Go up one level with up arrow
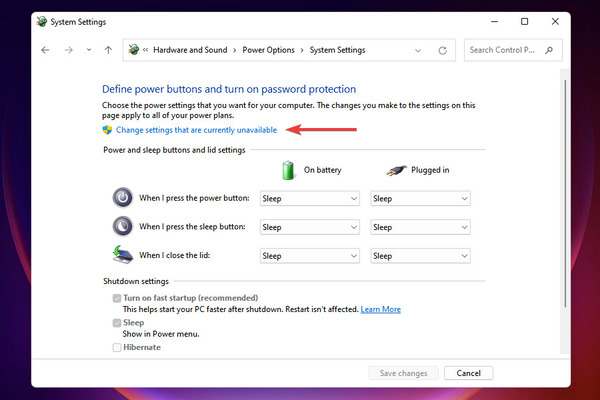Viewport: 600px width, 400px height. (108, 50)
